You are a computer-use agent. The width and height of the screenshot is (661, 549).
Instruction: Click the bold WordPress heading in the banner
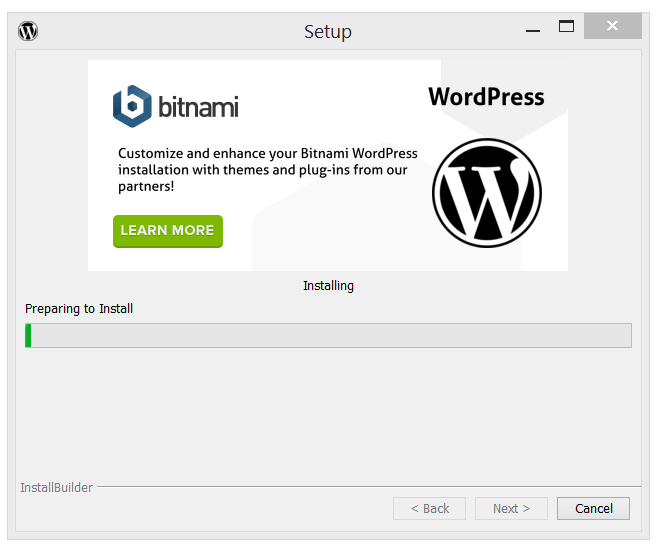point(486,97)
